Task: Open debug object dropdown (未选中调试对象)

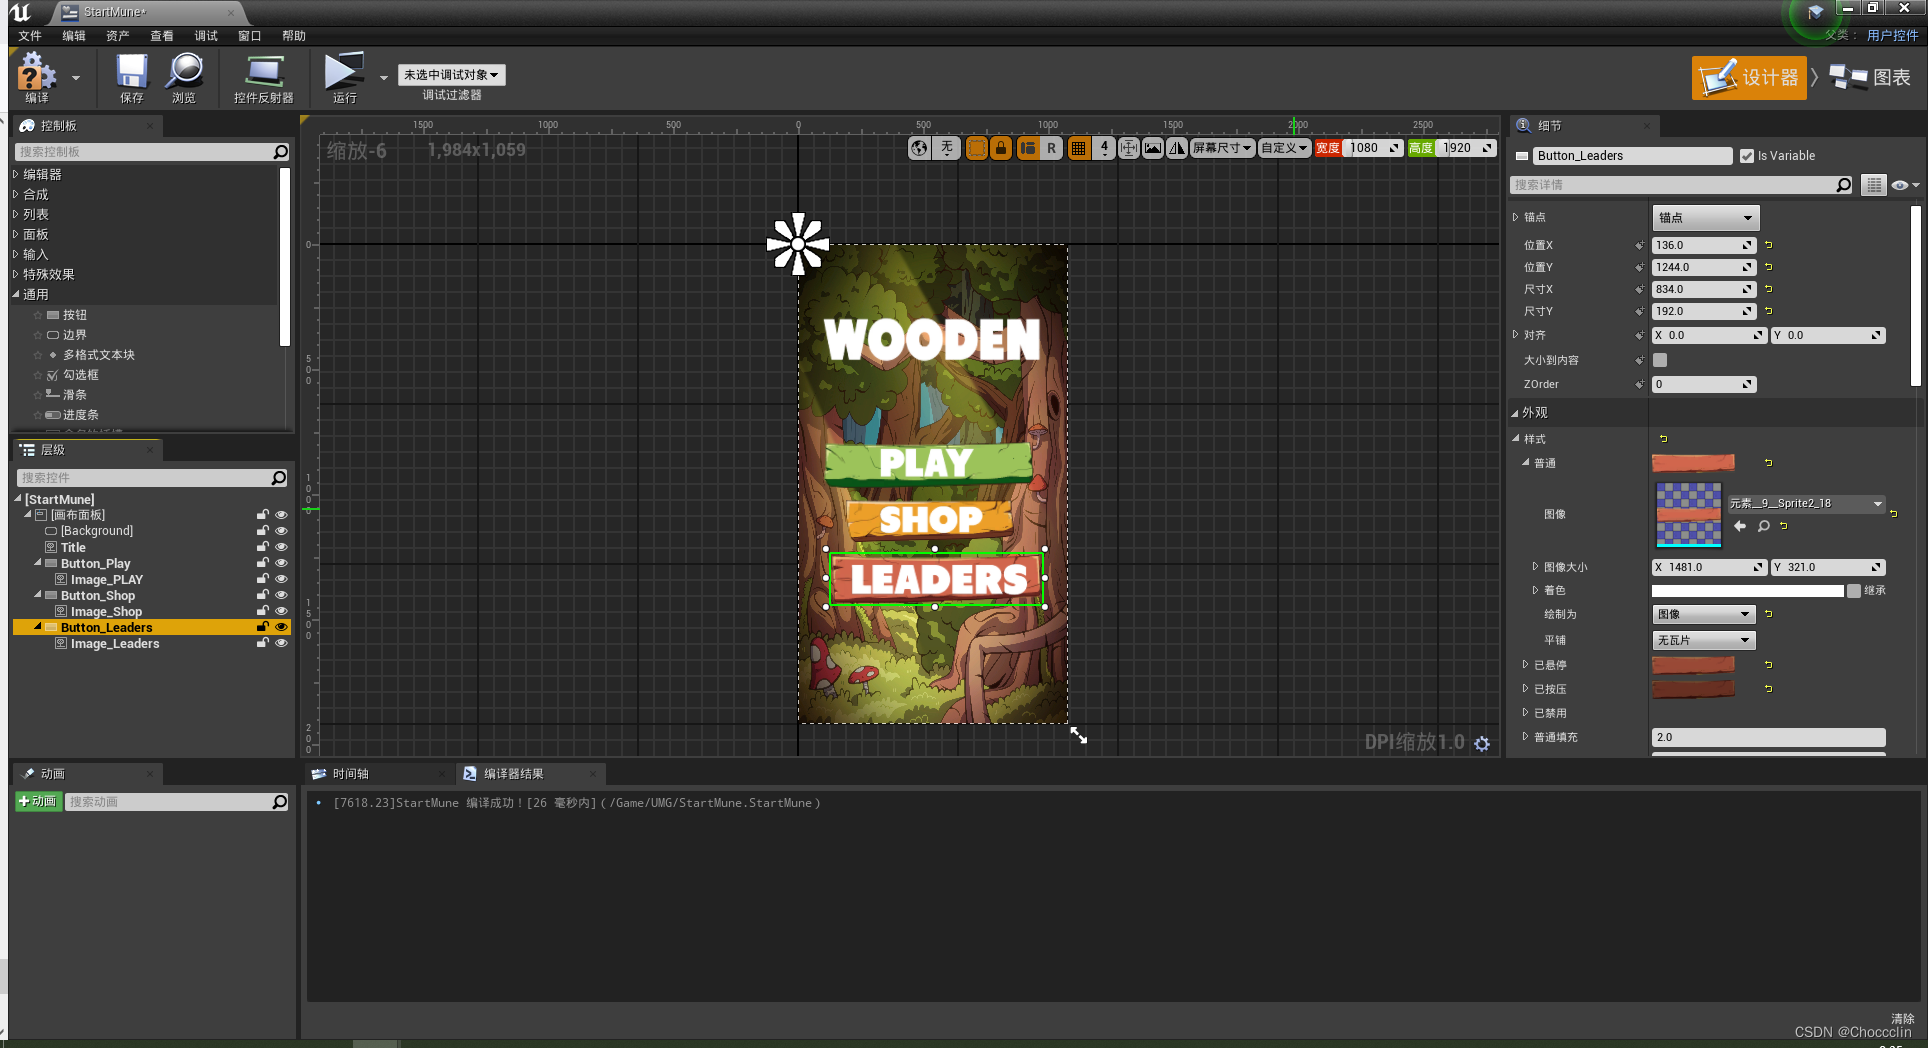Action: pyautogui.click(x=452, y=75)
